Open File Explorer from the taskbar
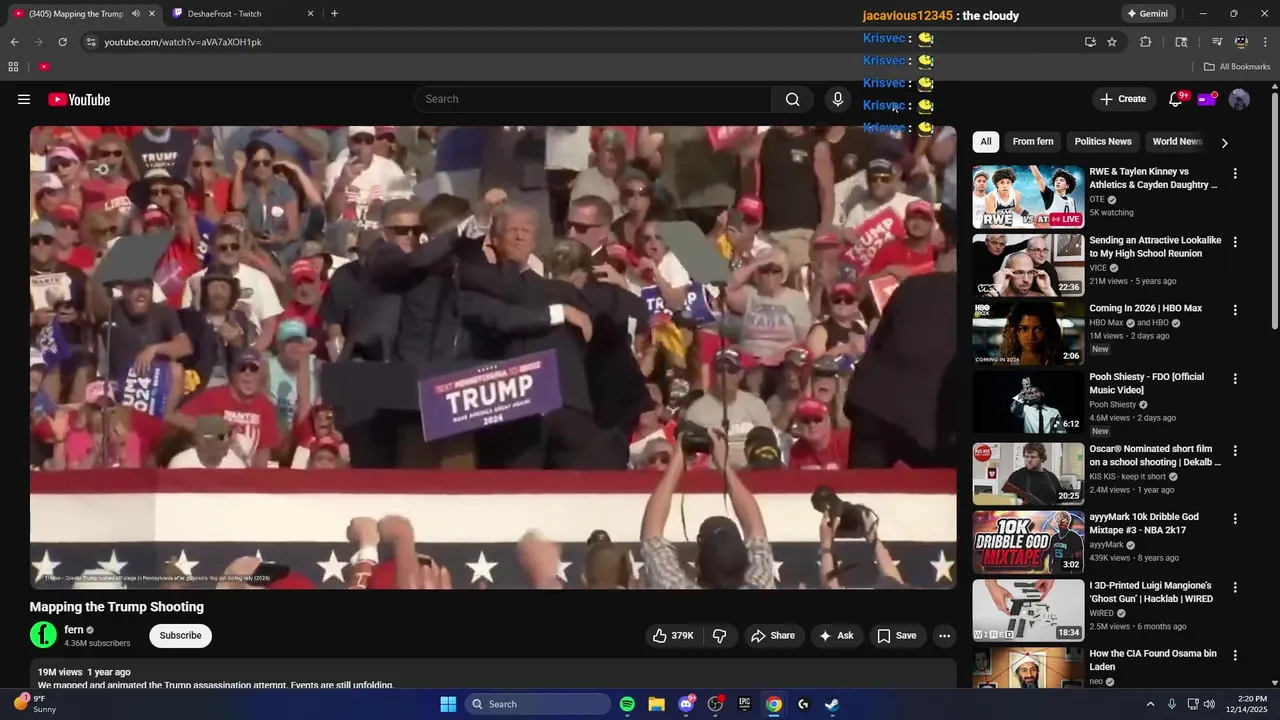1280x720 pixels. [656, 704]
